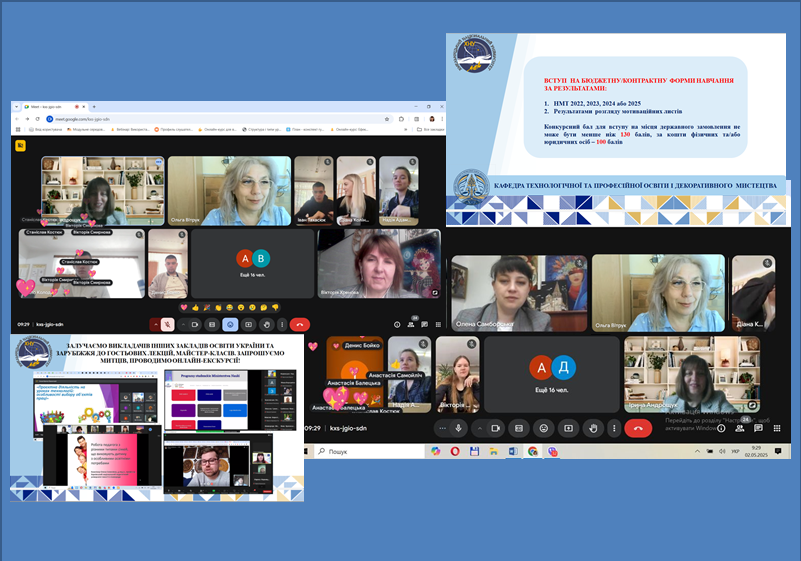Reload the Meet page

(37, 119)
